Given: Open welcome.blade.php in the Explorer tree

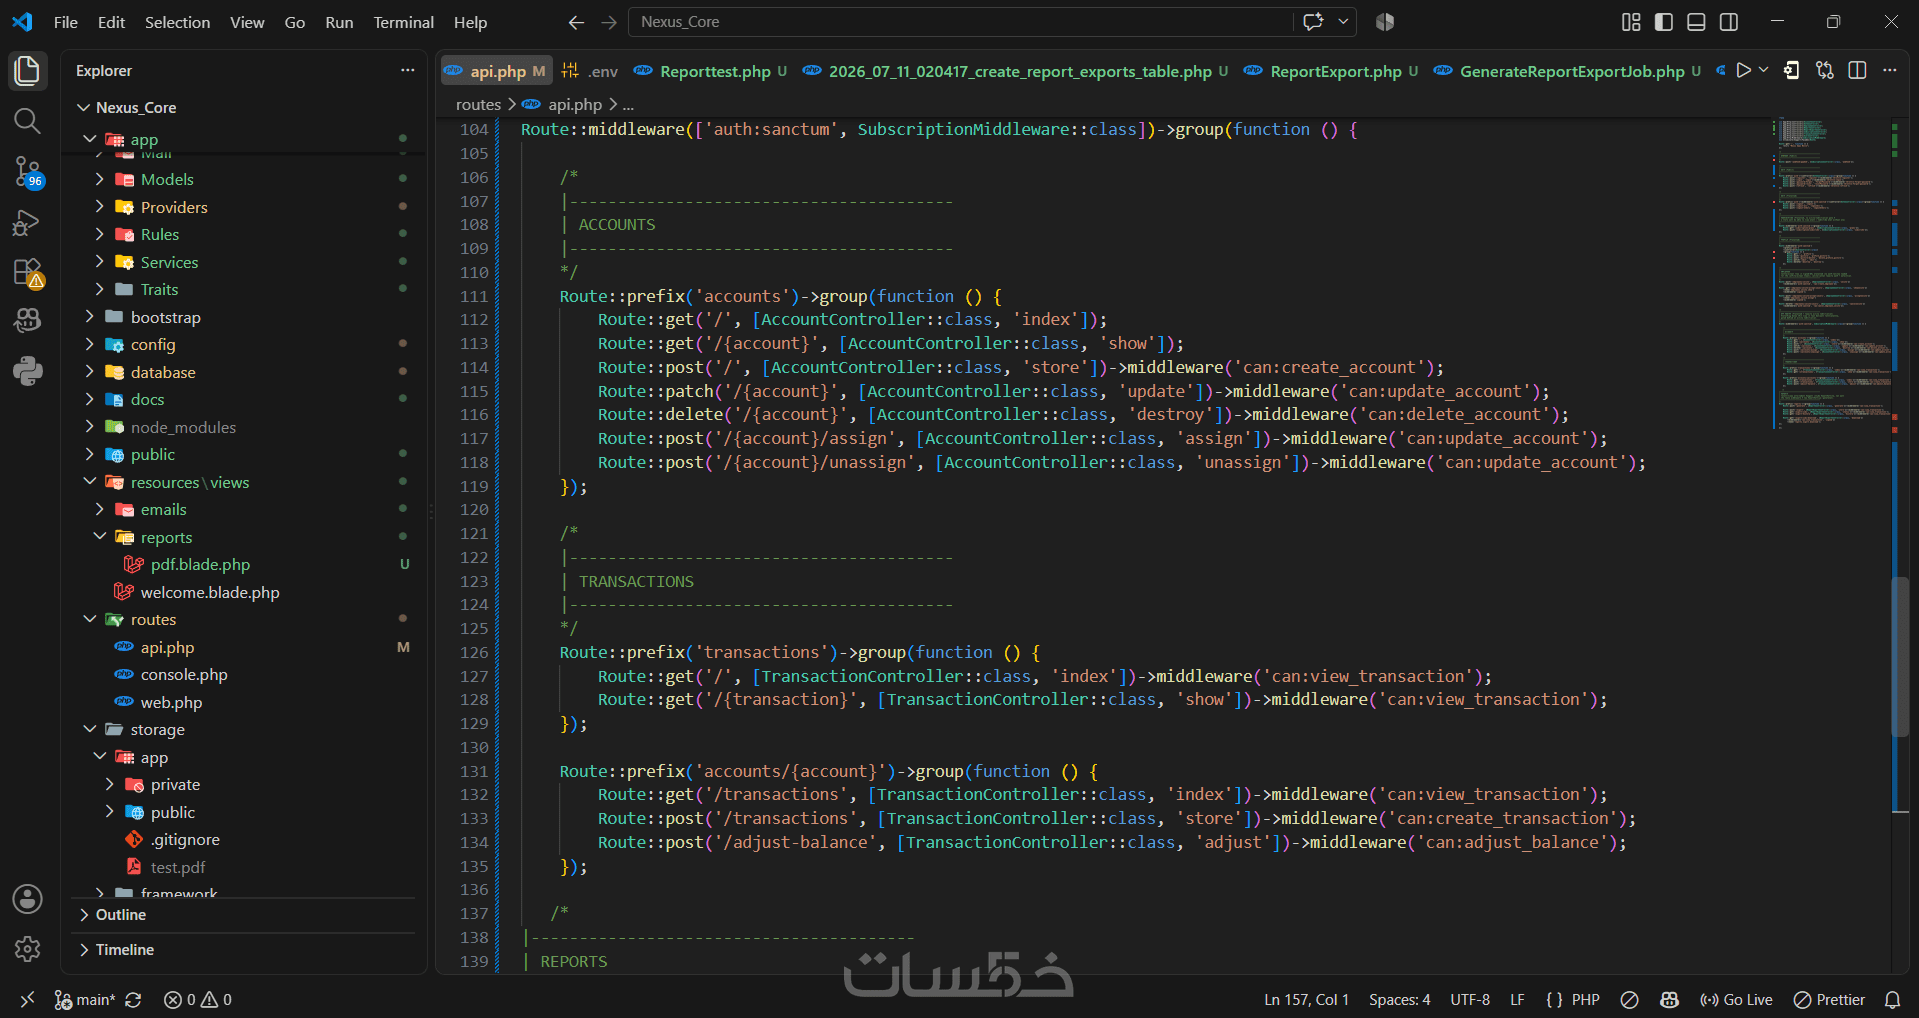Looking at the screenshot, I should tap(210, 592).
